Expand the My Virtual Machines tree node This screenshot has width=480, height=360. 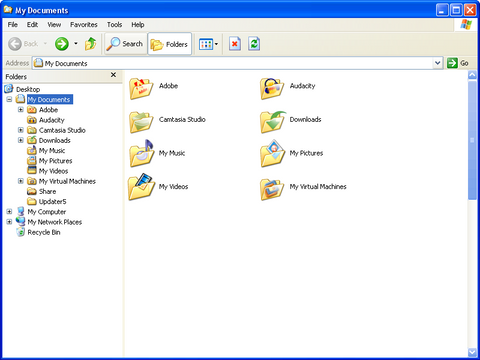pos(21,181)
